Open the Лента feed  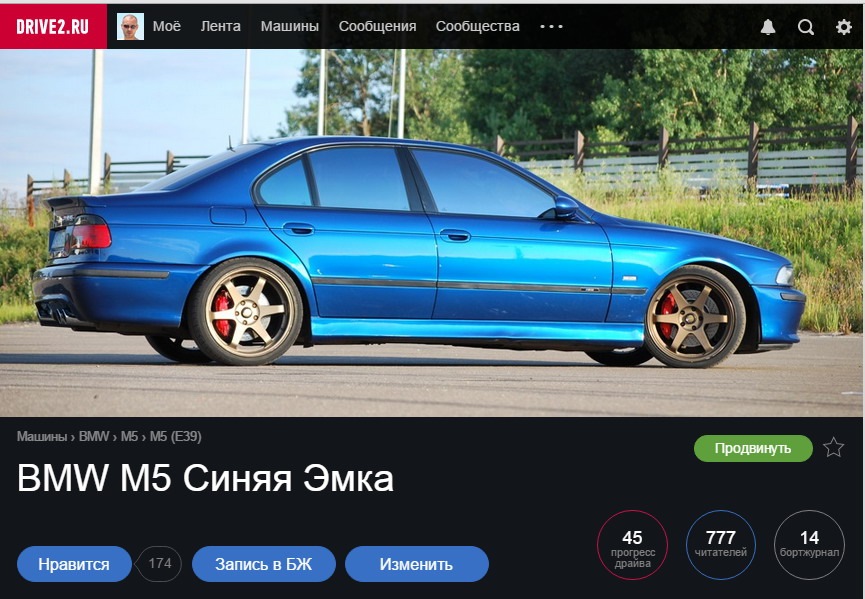[x=221, y=26]
